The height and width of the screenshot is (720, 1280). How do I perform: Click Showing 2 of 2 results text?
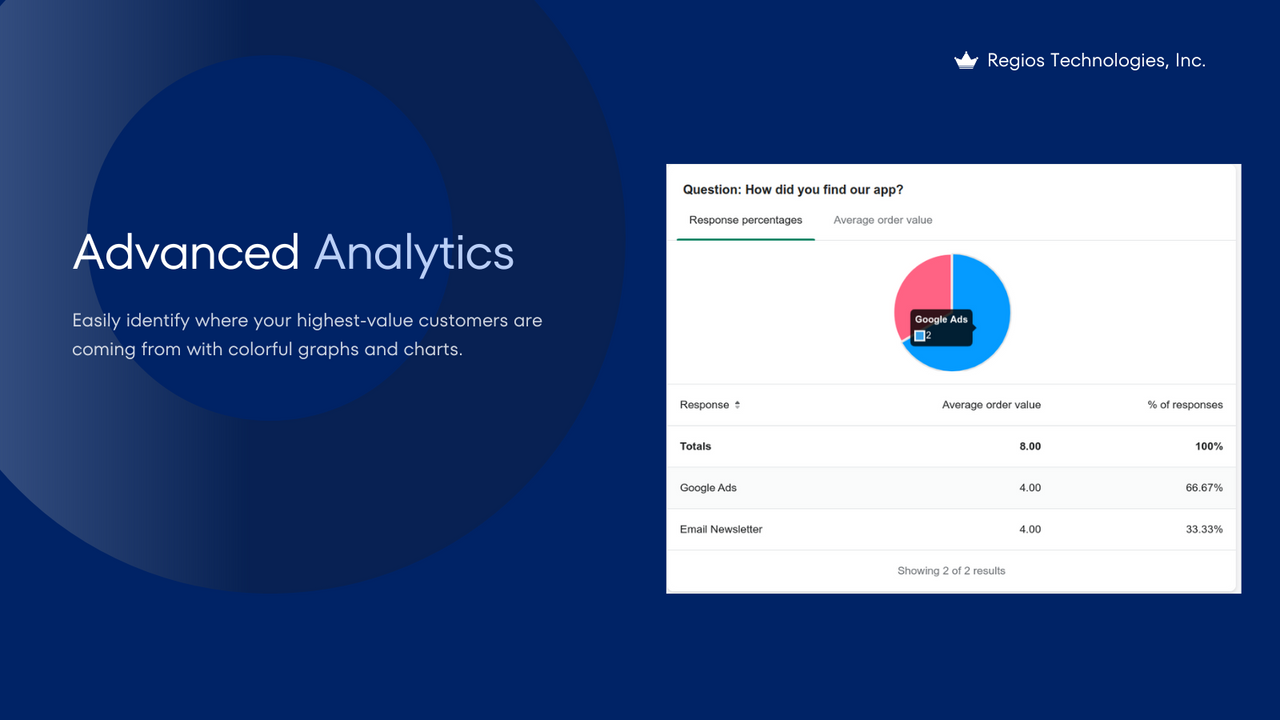click(x=951, y=570)
